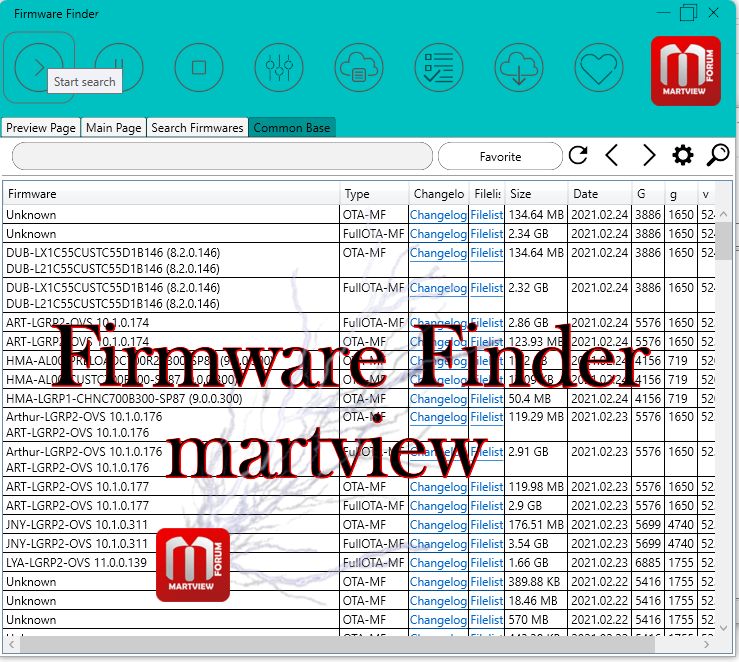Viewport: 739px width, 662px height.
Task: Open Filelist for the 18.46 MB Unknown firmware
Action: click(487, 601)
